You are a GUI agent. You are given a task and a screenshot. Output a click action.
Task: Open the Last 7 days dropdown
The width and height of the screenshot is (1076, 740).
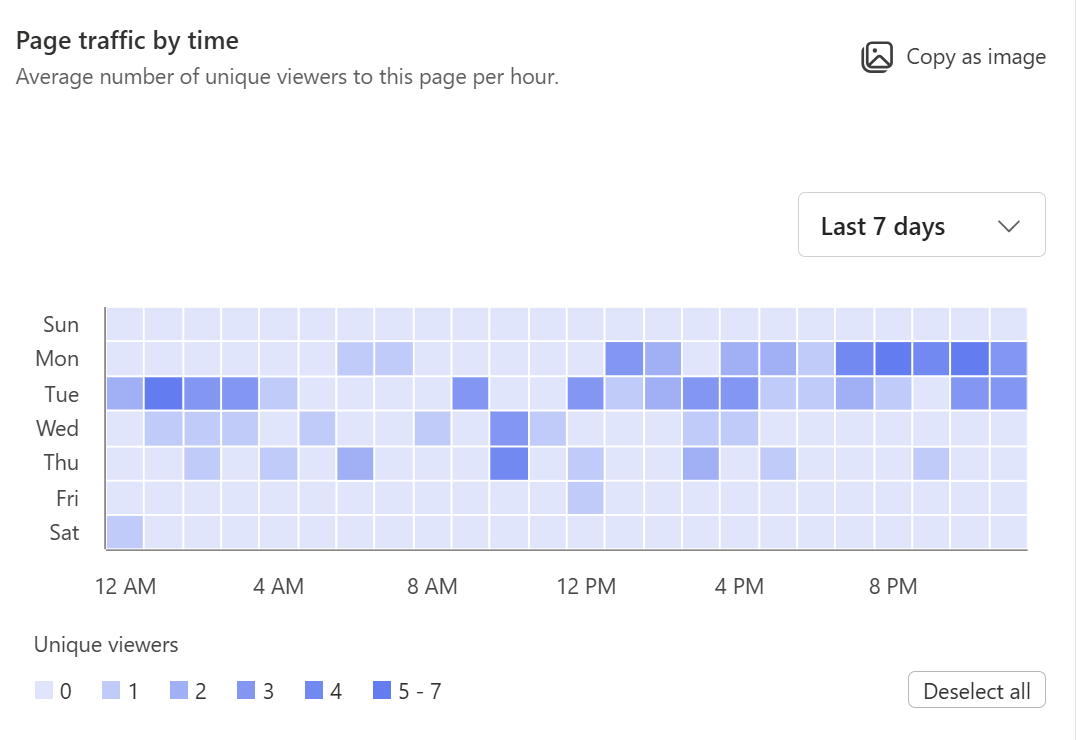click(x=920, y=225)
